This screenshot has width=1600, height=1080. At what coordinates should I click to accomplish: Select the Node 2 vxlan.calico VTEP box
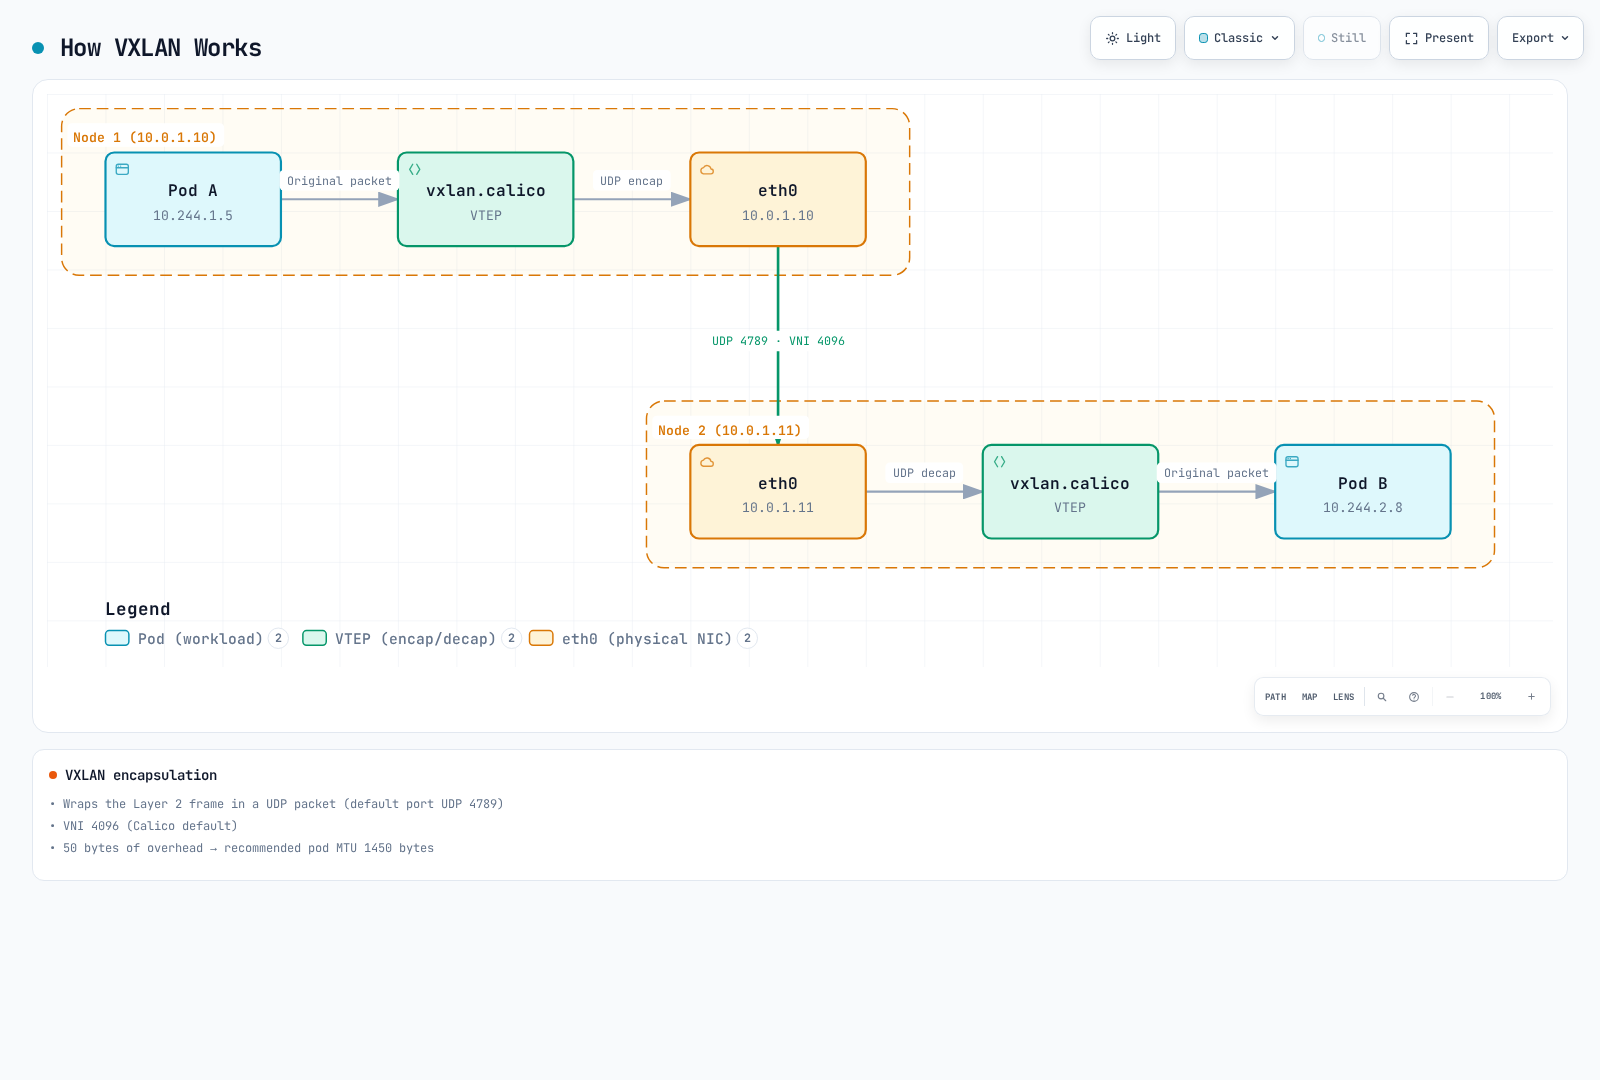pyautogui.click(x=1070, y=492)
